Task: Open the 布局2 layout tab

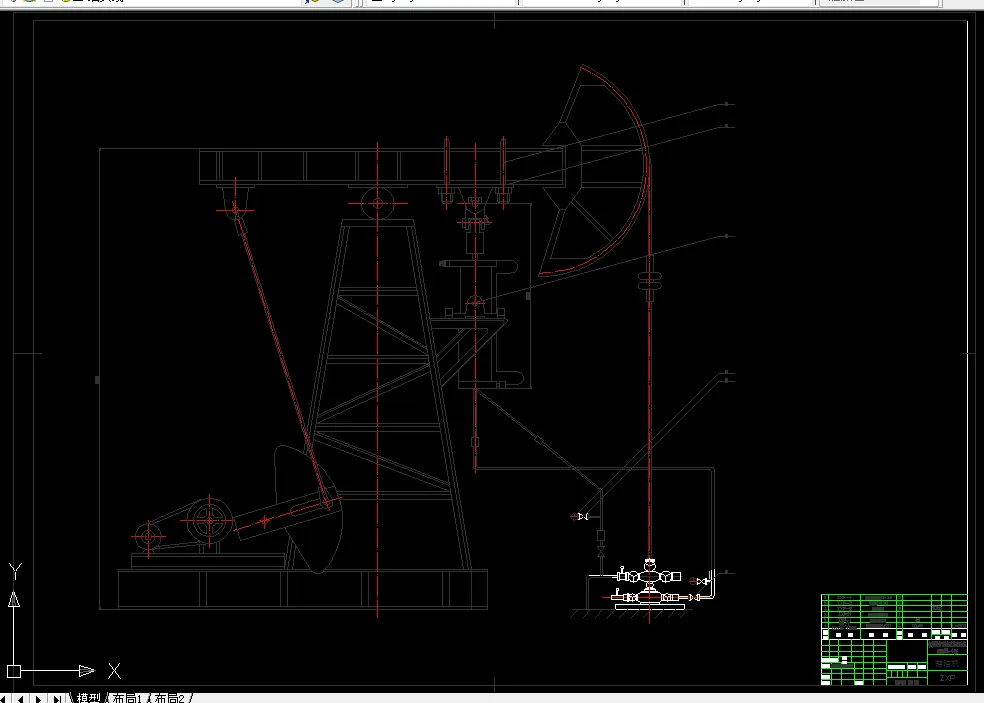Action: click(169, 698)
